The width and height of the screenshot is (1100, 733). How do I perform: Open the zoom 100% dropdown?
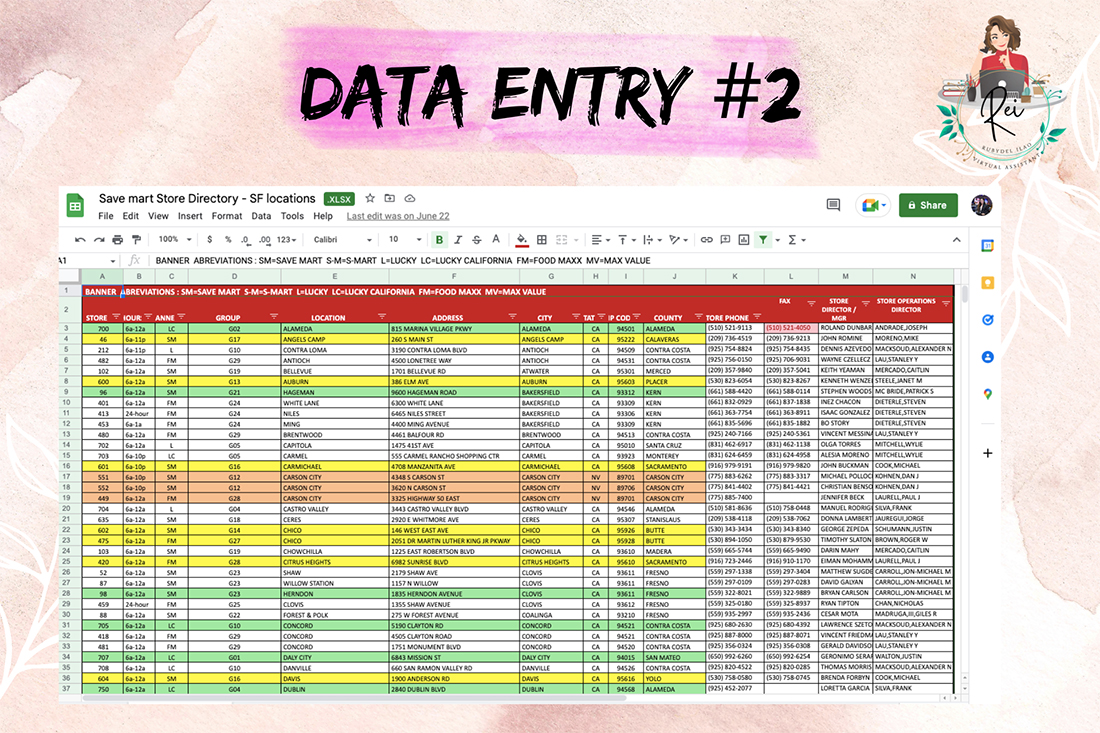click(x=175, y=240)
